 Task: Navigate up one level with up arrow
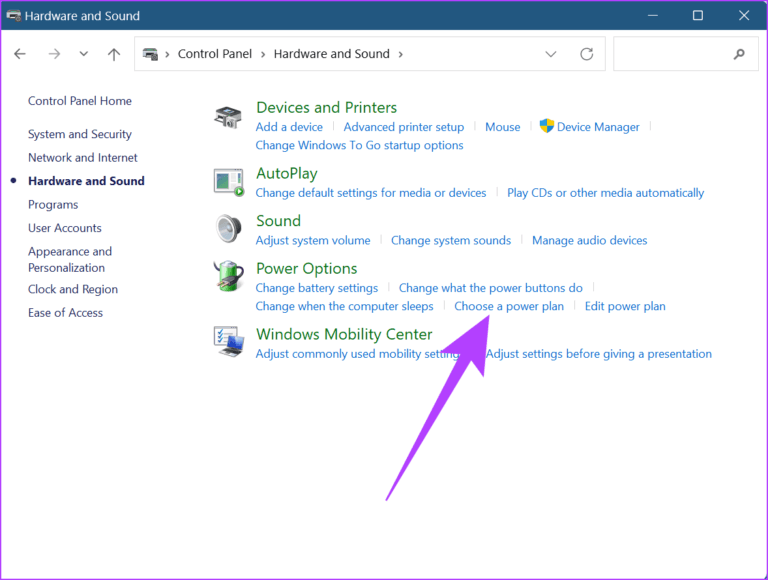point(114,54)
